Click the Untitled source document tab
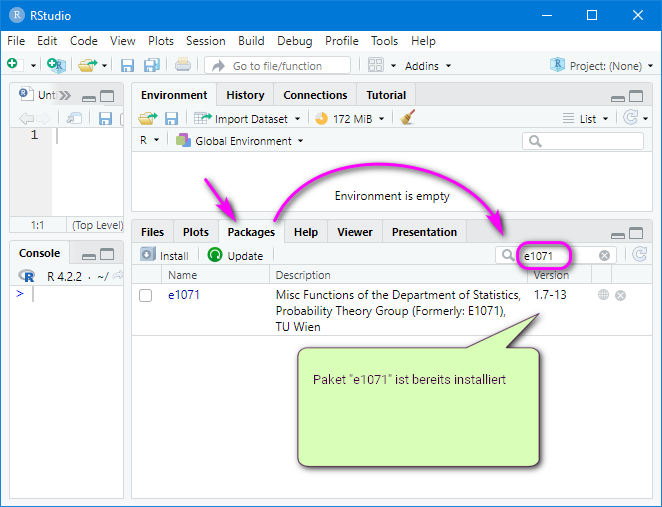Viewport: 662px width, 507px height. 37,94
